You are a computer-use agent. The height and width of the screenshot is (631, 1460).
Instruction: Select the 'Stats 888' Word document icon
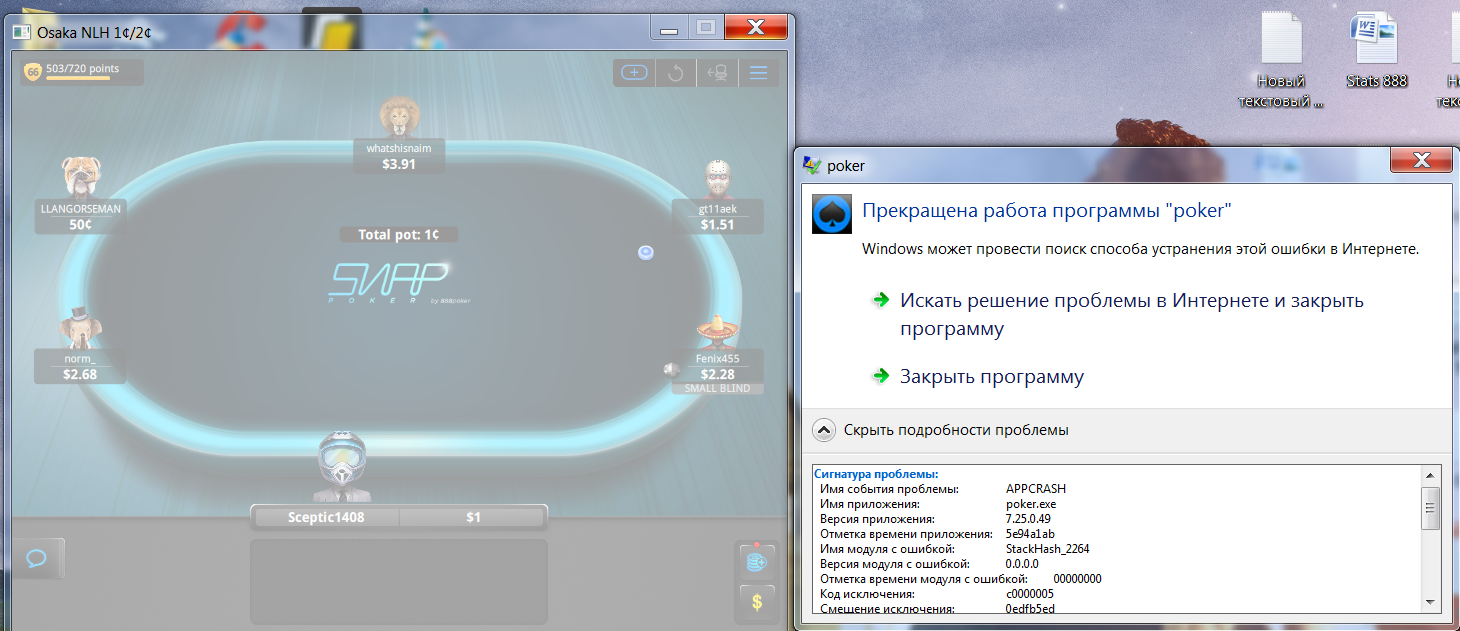coord(1377,52)
